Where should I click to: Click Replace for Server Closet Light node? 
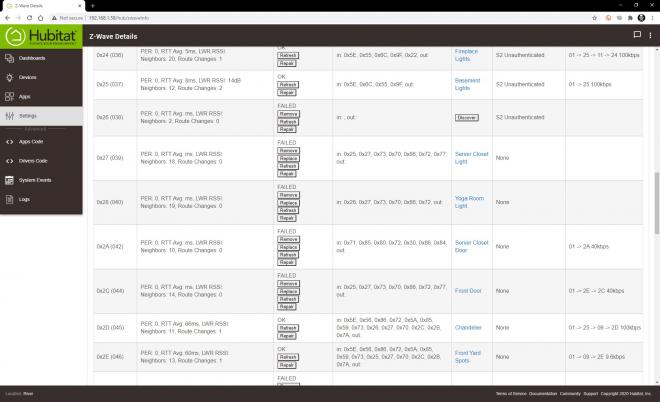288,159
